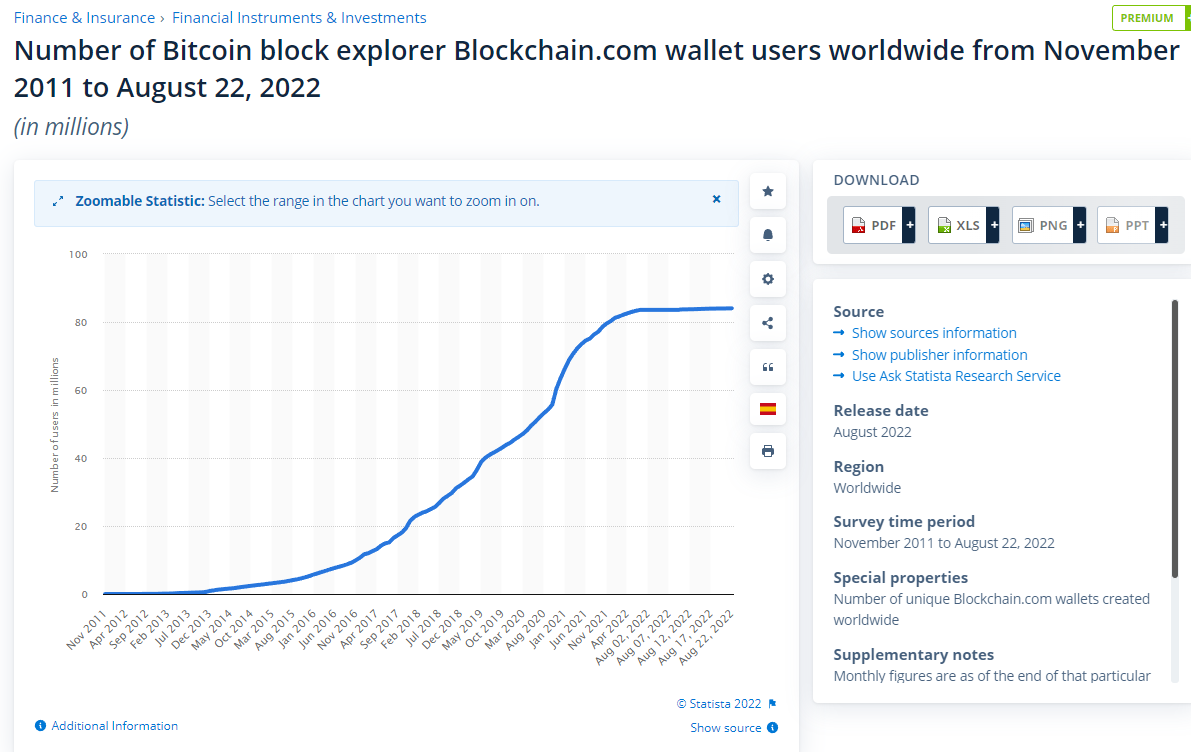This screenshot has width=1191, height=752.
Task: Download the statistic as PDF
Action: coord(879,226)
